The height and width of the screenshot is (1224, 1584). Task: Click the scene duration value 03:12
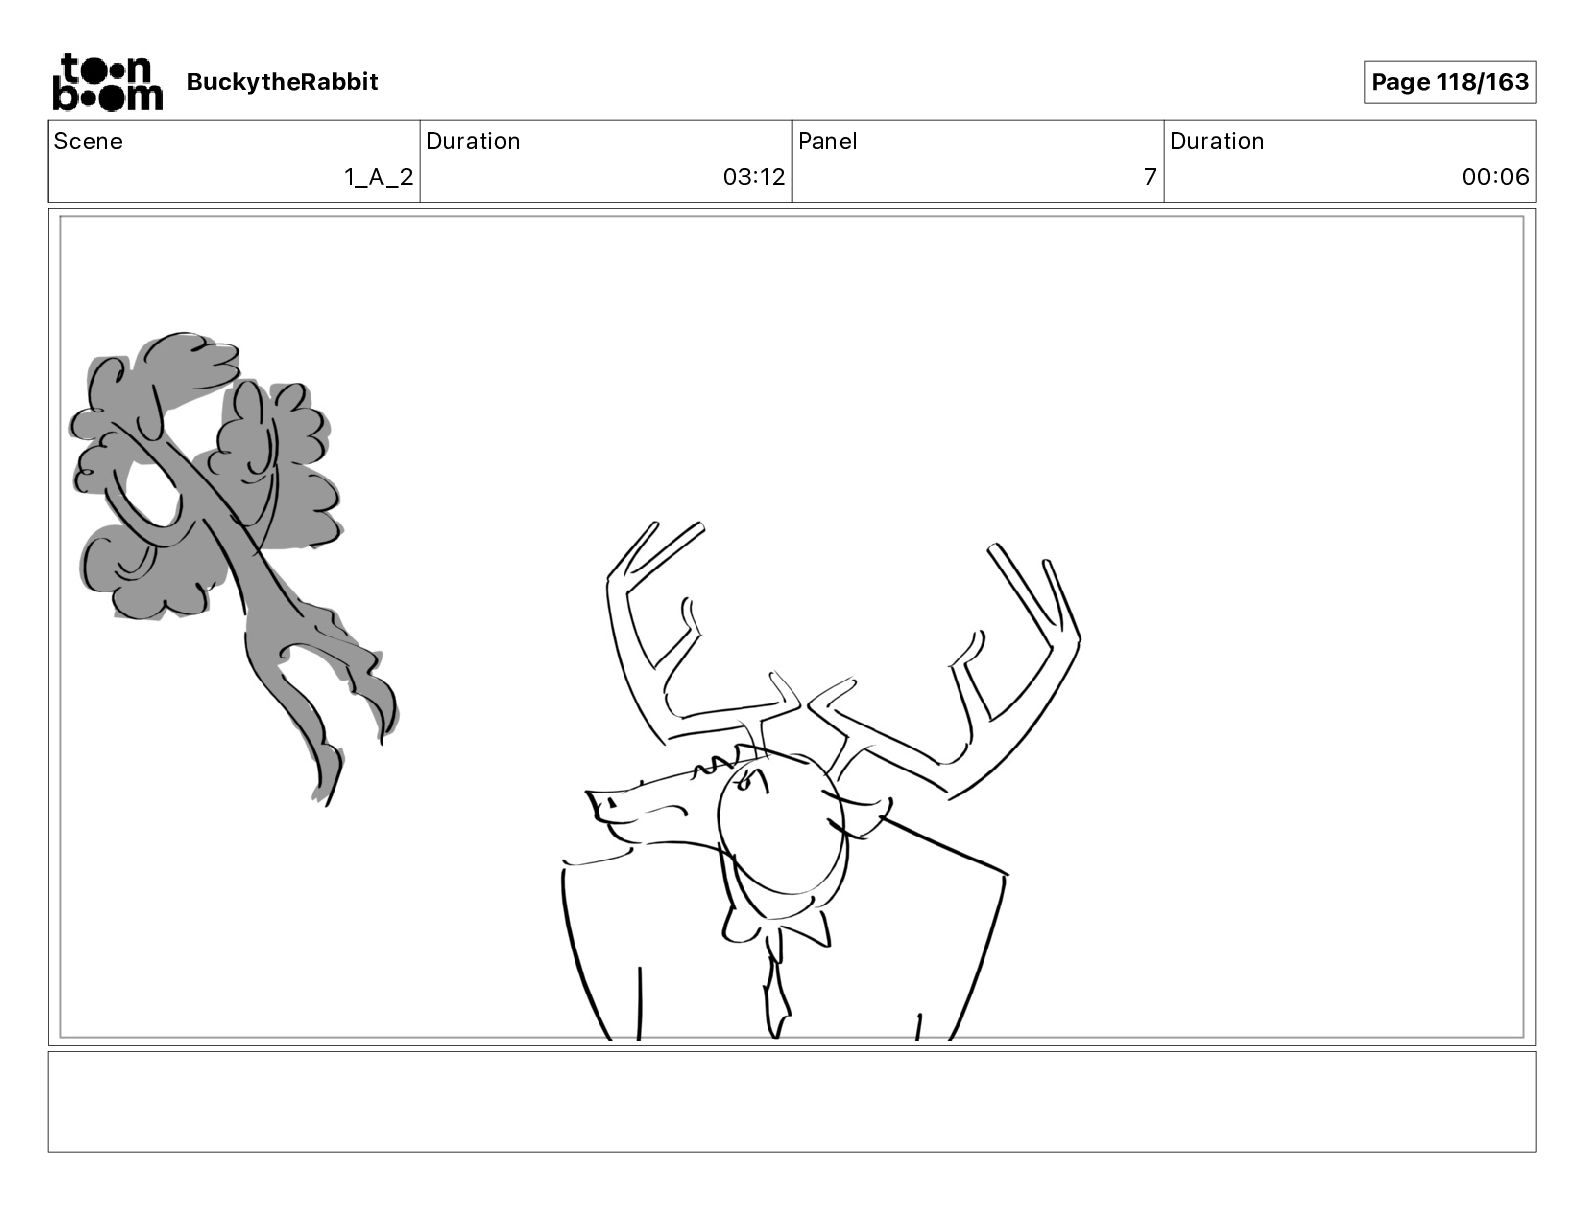point(754,177)
